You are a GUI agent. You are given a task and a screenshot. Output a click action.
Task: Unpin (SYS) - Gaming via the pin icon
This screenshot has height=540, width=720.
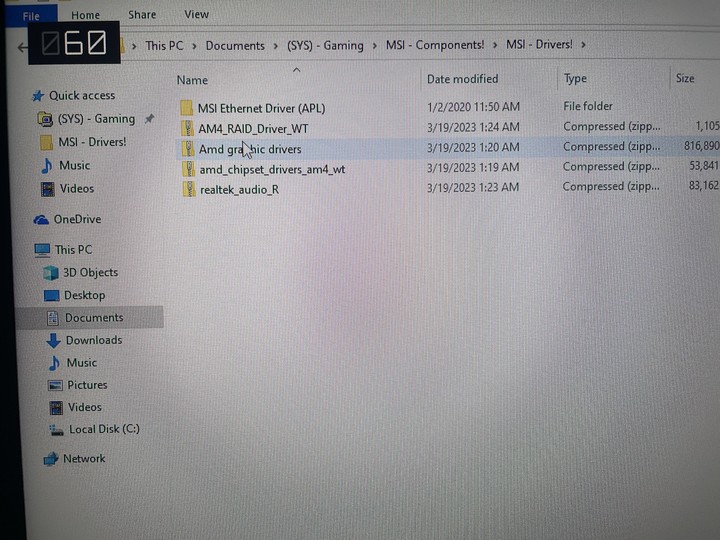(149, 119)
